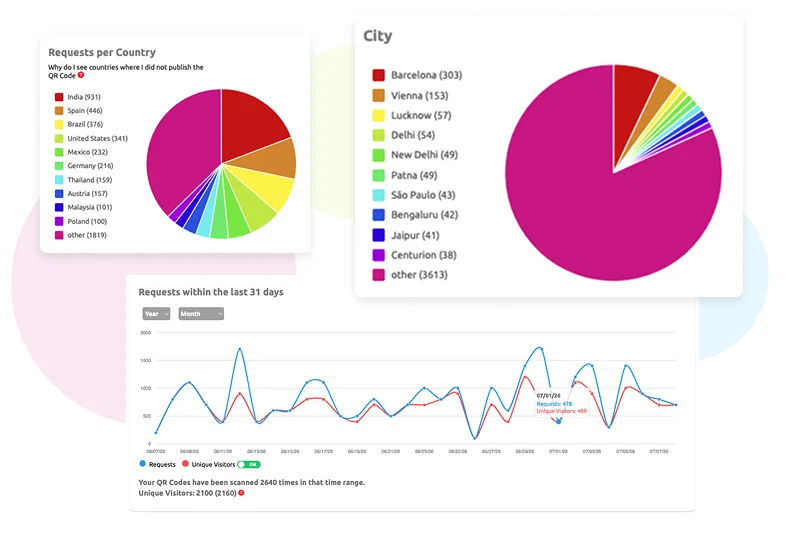The height and width of the screenshot is (533, 800).
Task: Click the other (3613) magenta legend swatch
Action: pos(379,275)
